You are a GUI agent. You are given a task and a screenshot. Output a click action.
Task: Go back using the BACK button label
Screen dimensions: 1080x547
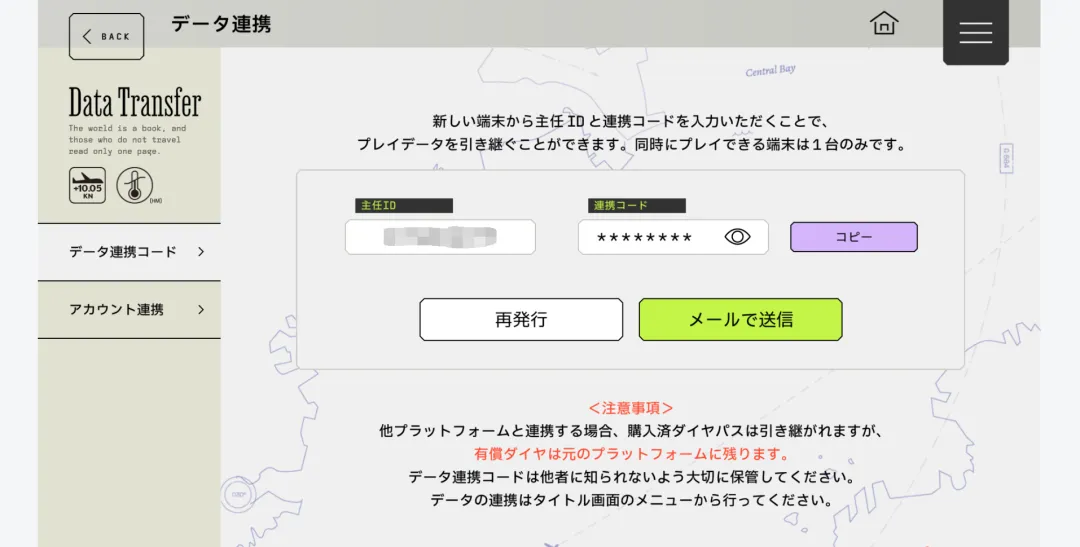pyautogui.click(x=116, y=37)
